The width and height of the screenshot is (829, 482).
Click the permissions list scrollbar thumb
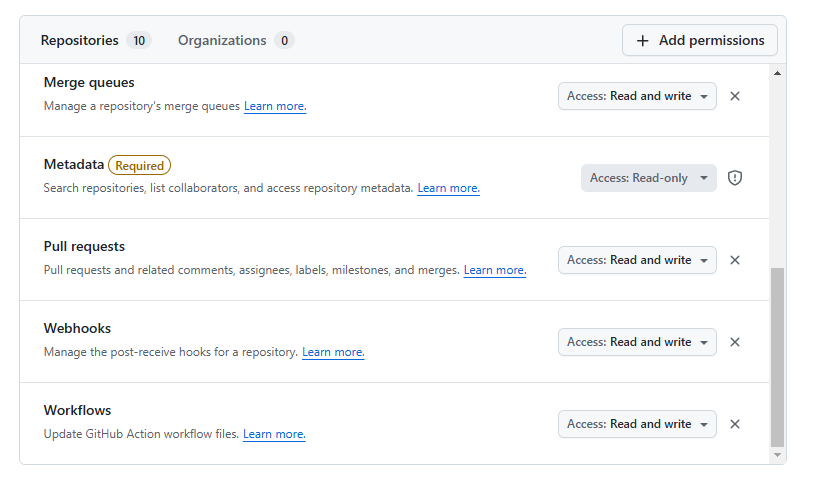[x=778, y=355]
